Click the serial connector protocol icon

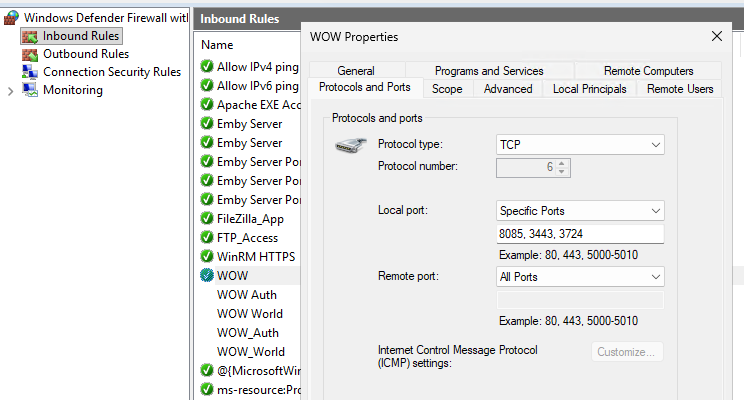(351, 145)
